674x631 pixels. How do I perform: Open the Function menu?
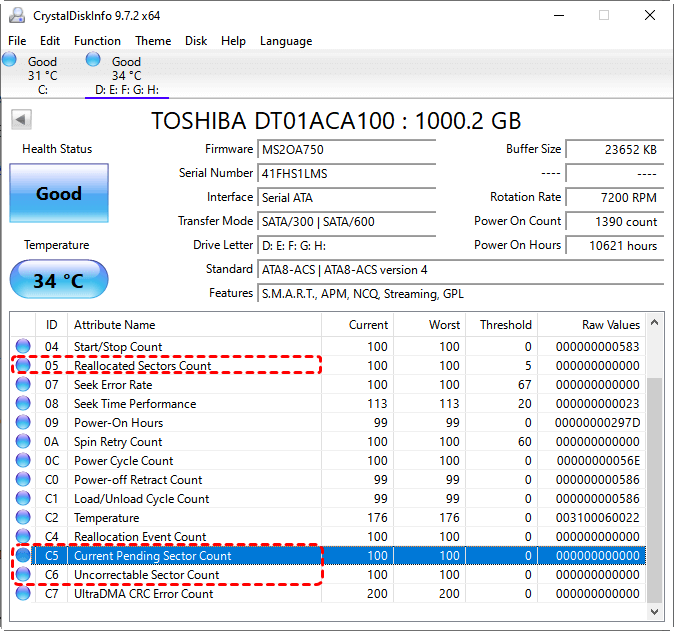pyautogui.click(x=97, y=41)
